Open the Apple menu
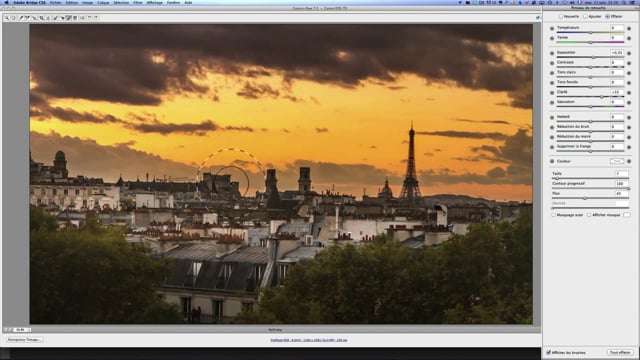 (7, 2)
